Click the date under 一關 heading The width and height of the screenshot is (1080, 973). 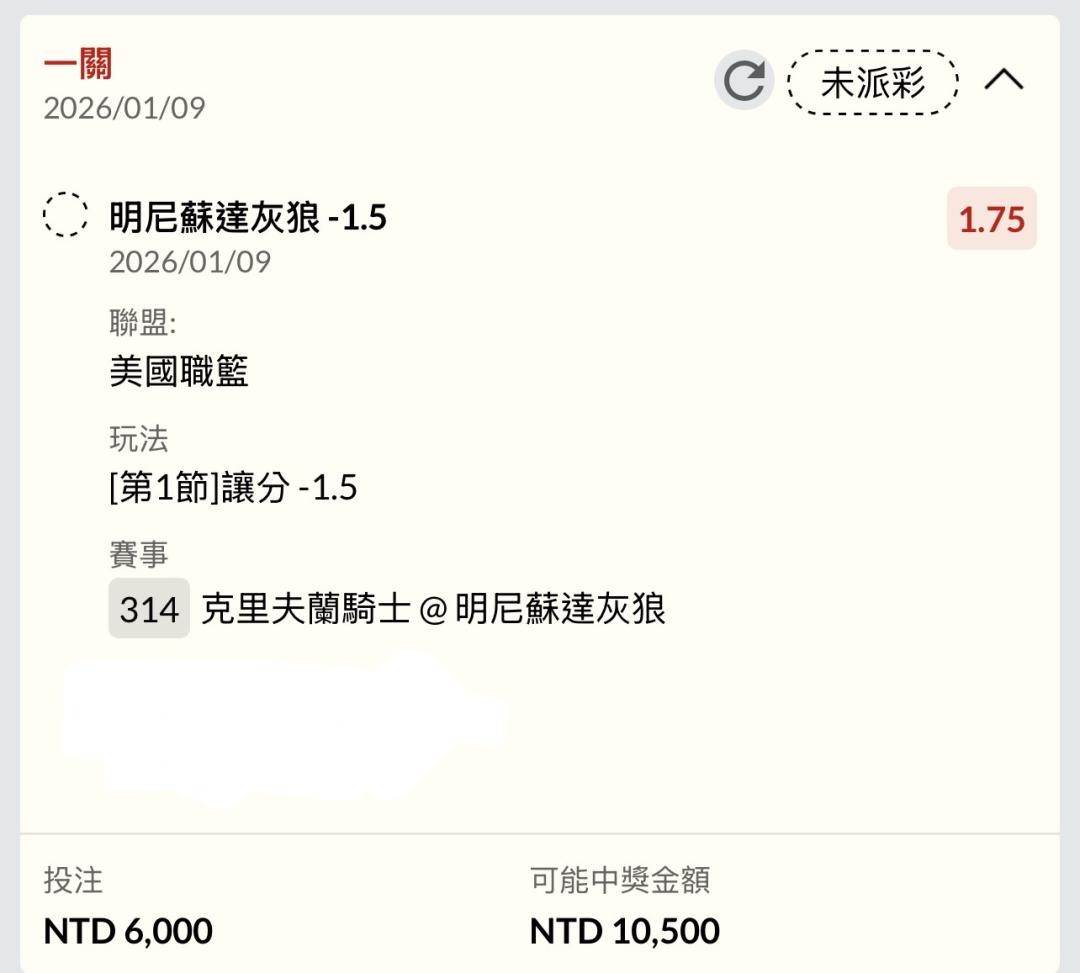point(124,108)
